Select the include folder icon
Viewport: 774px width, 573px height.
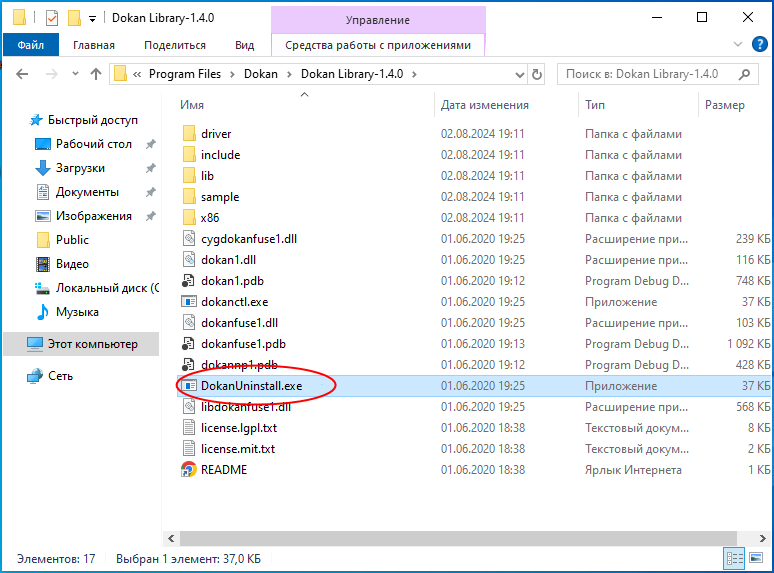tap(189, 155)
